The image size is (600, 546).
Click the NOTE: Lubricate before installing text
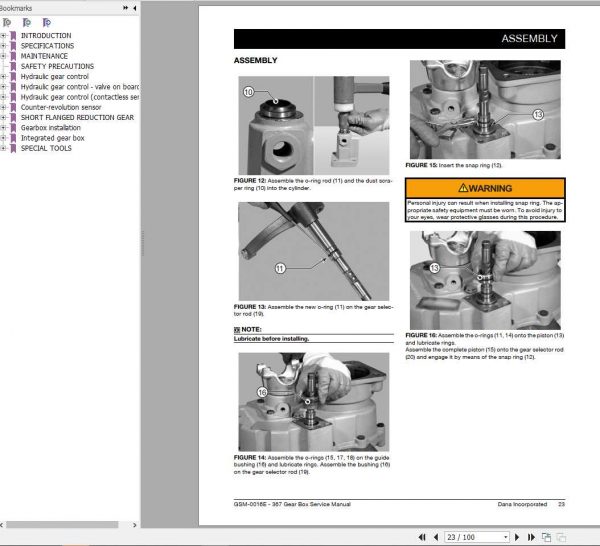pyautogui.click(x=313, y=334)
